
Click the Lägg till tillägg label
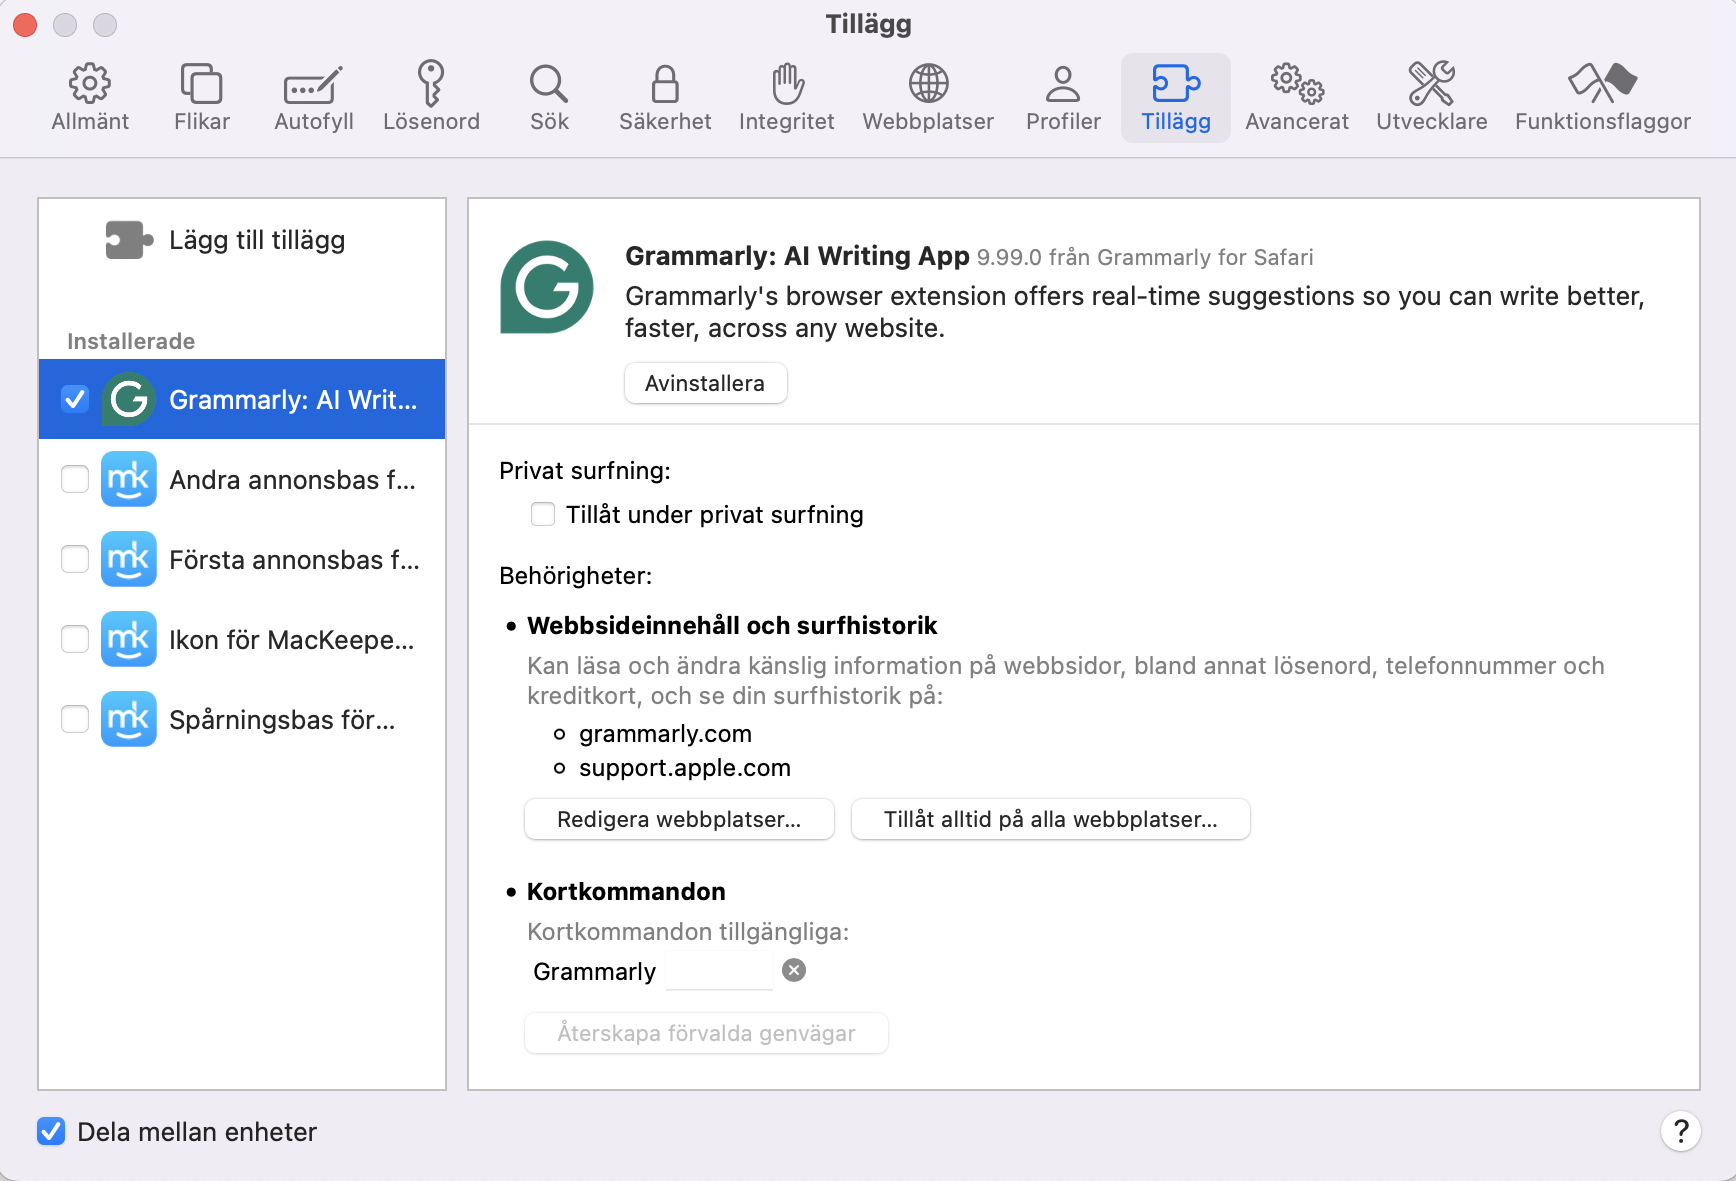[257, 240]
